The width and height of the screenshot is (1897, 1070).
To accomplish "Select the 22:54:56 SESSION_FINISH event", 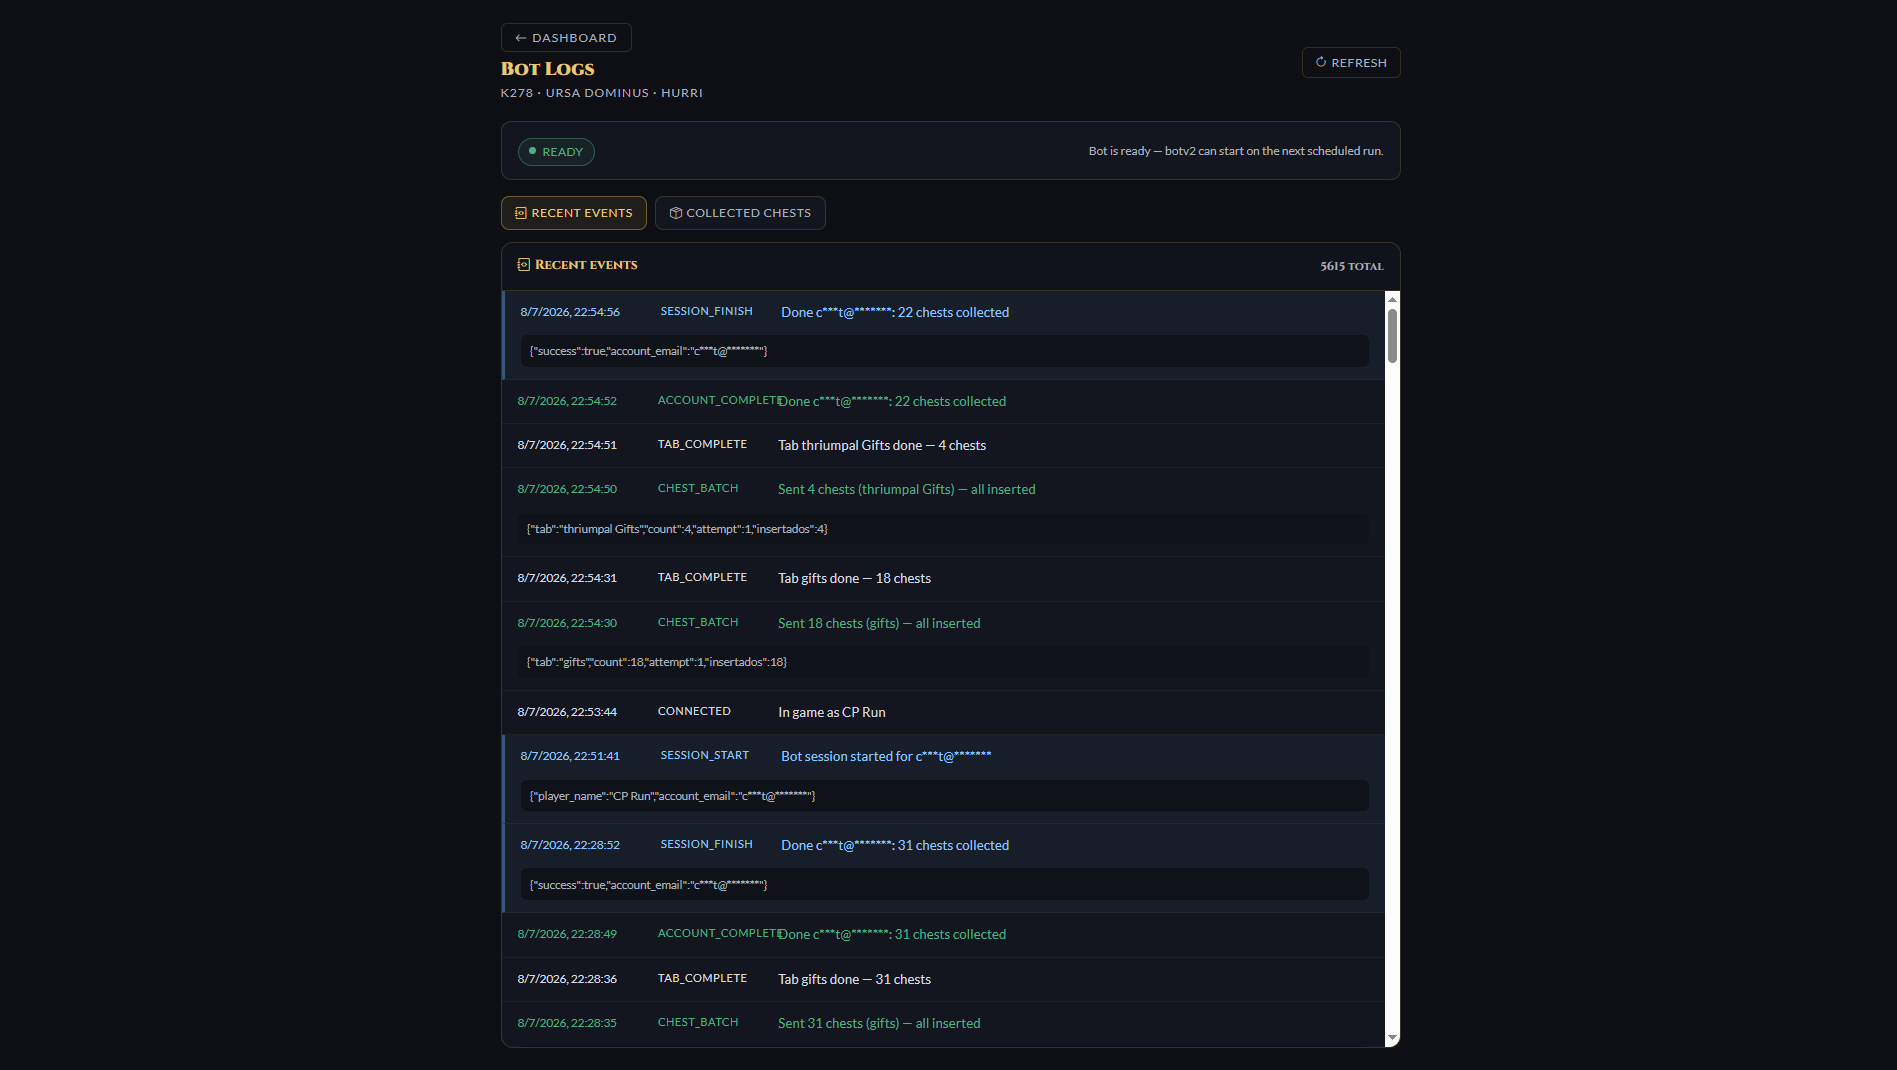I will click(944, 335).
